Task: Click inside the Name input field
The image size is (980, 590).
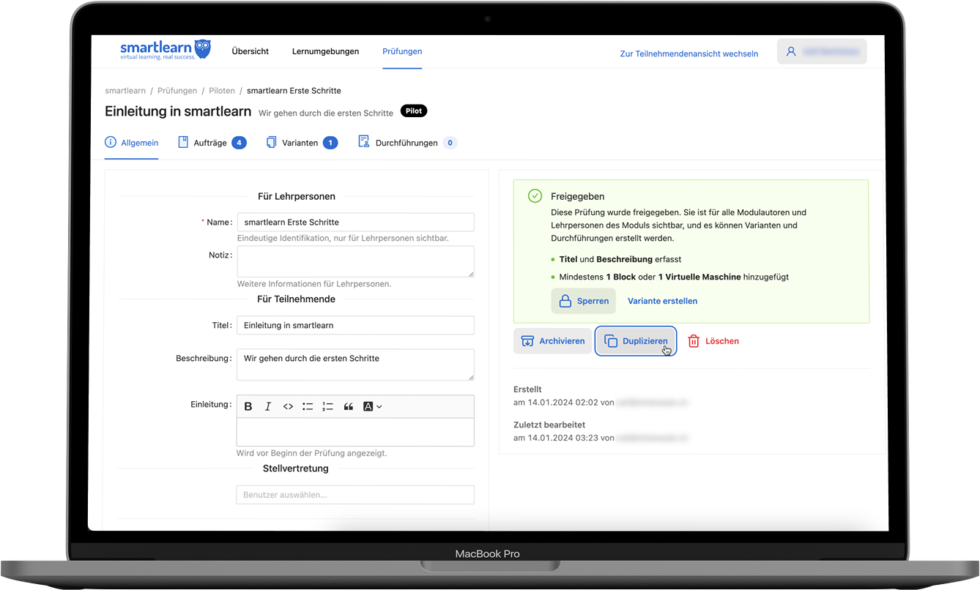Action: 355,221
